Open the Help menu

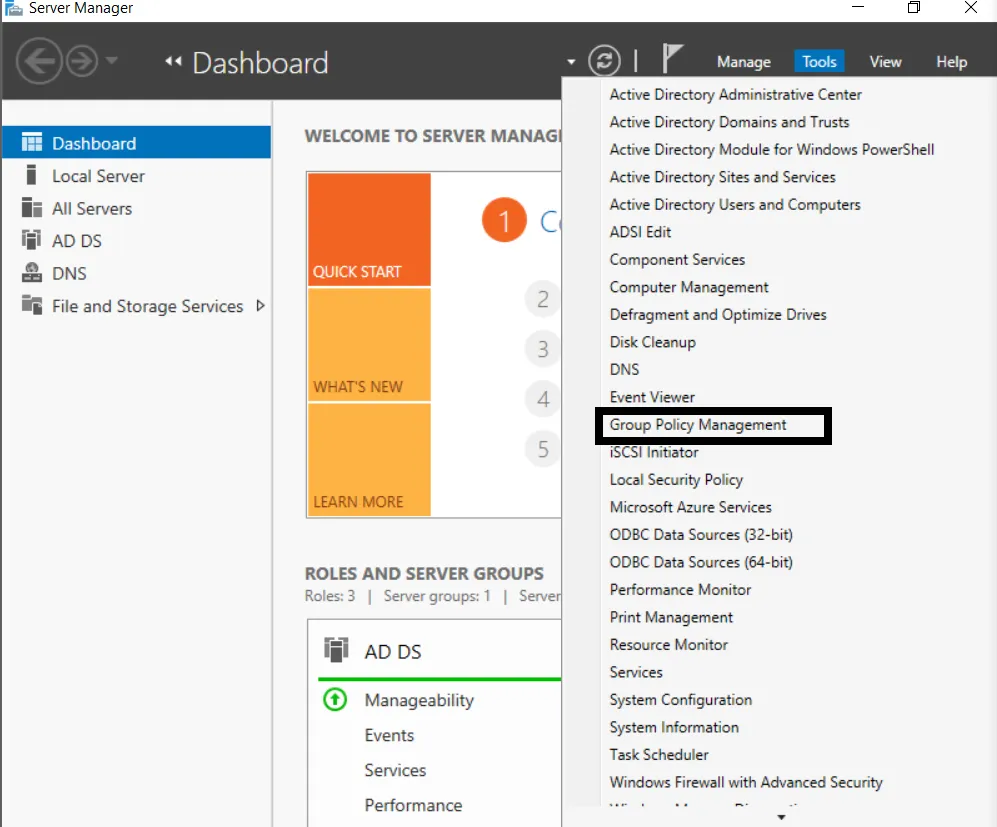[951, 62]
